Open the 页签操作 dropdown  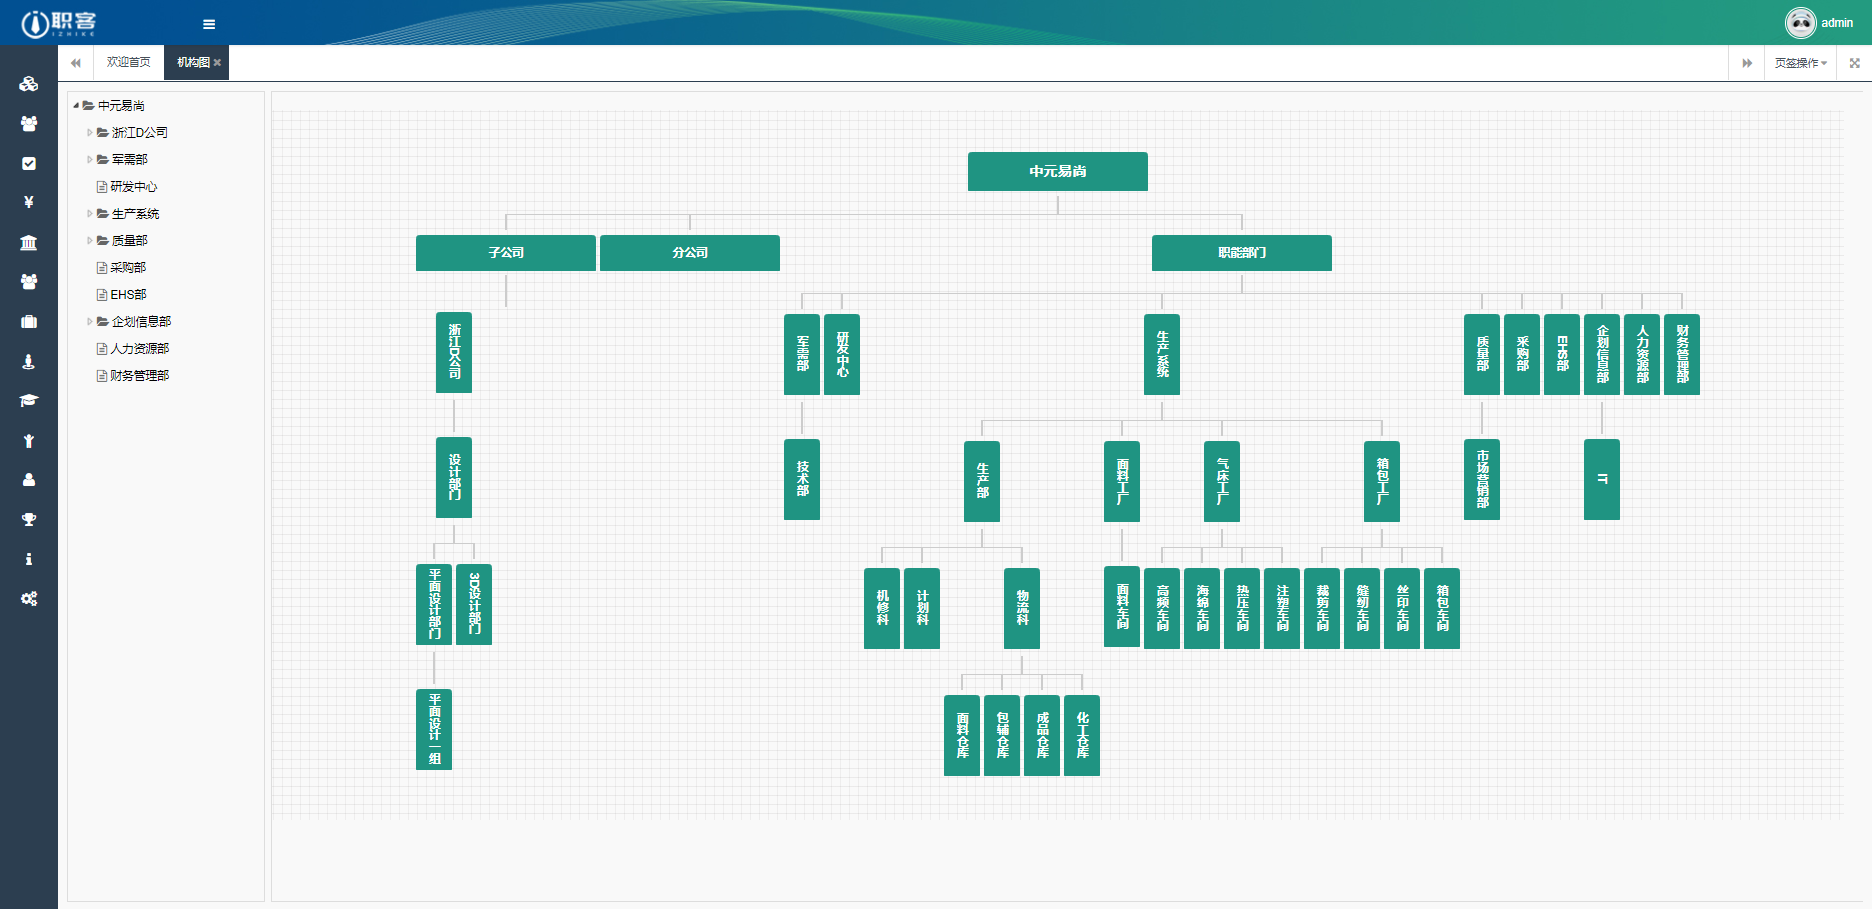[1800, 63]
